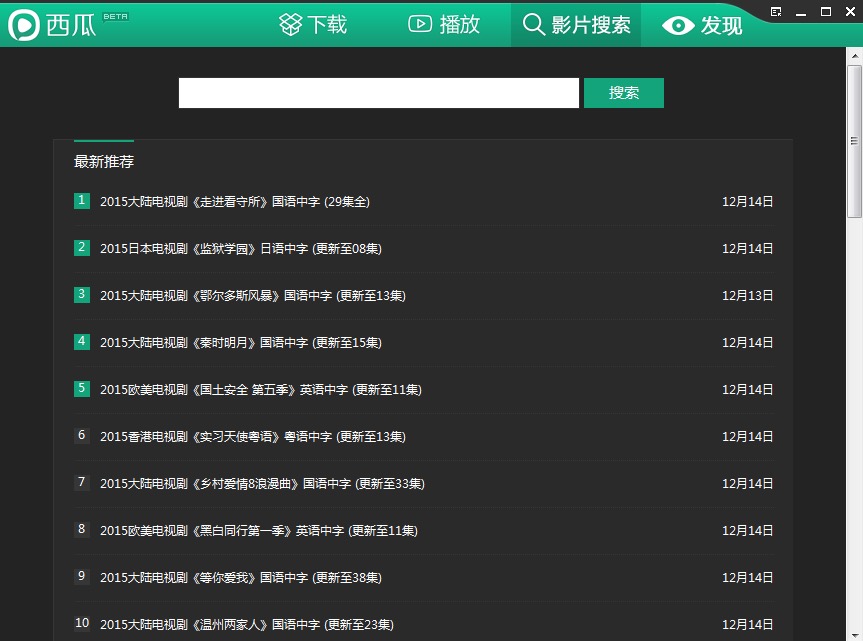863x641 pixels.
Task: Click the 12月13日 date beside 《鄂尔多斯风暴》
Action: point(746,295)
